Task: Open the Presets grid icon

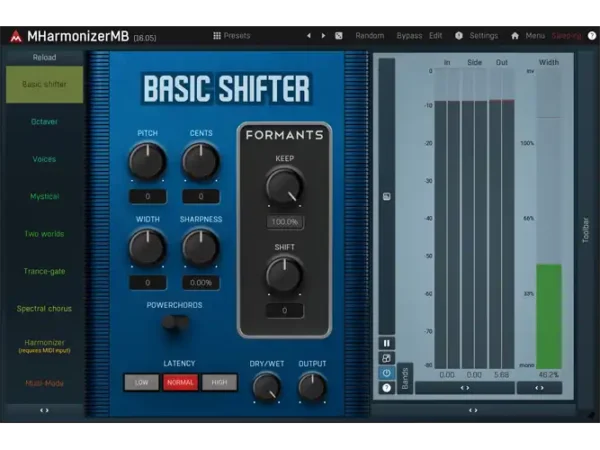Action: (x=217, y=36)
